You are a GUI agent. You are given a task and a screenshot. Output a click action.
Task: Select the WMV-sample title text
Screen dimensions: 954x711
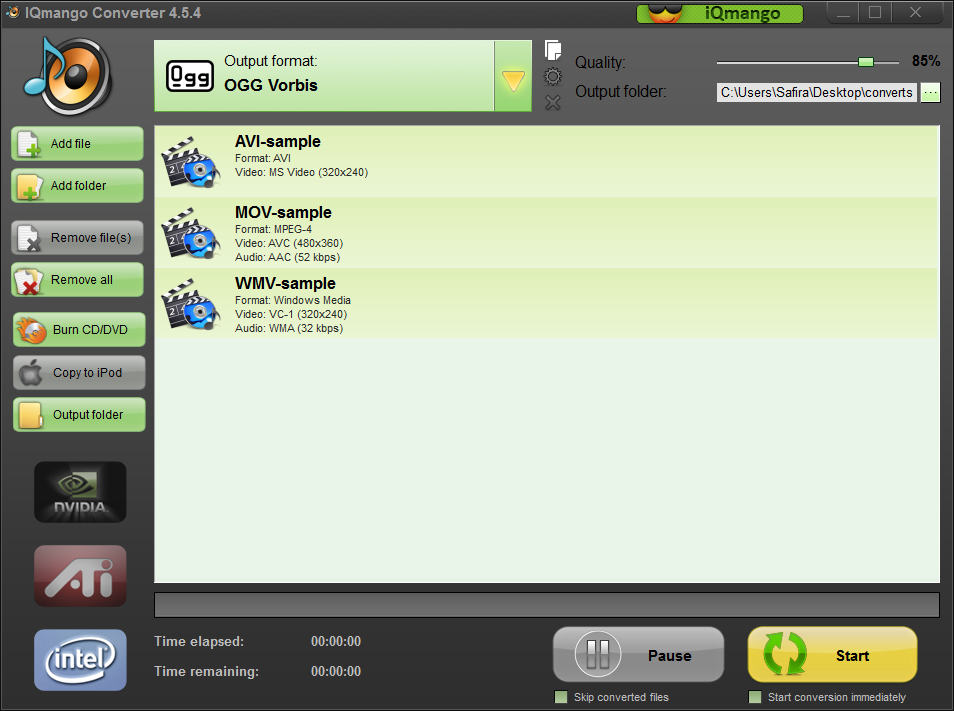click(285, 284)
